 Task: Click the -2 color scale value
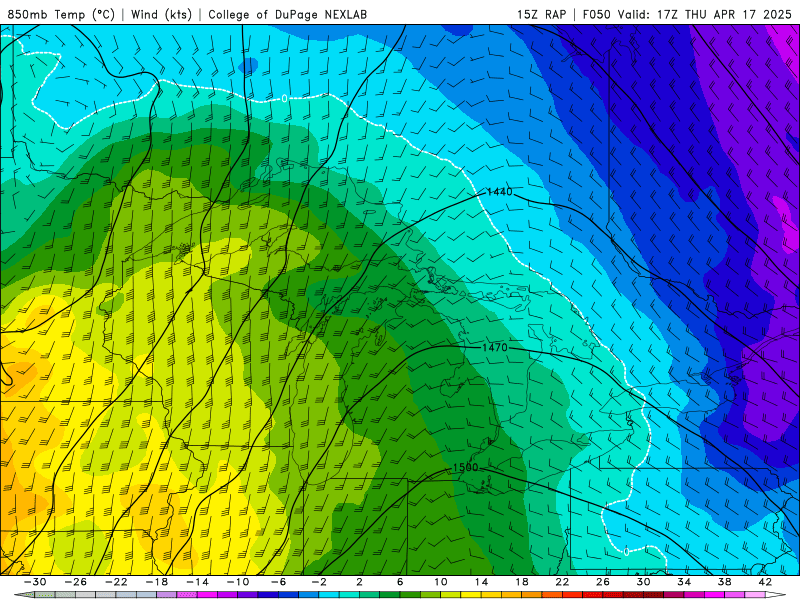coord(319,582)
